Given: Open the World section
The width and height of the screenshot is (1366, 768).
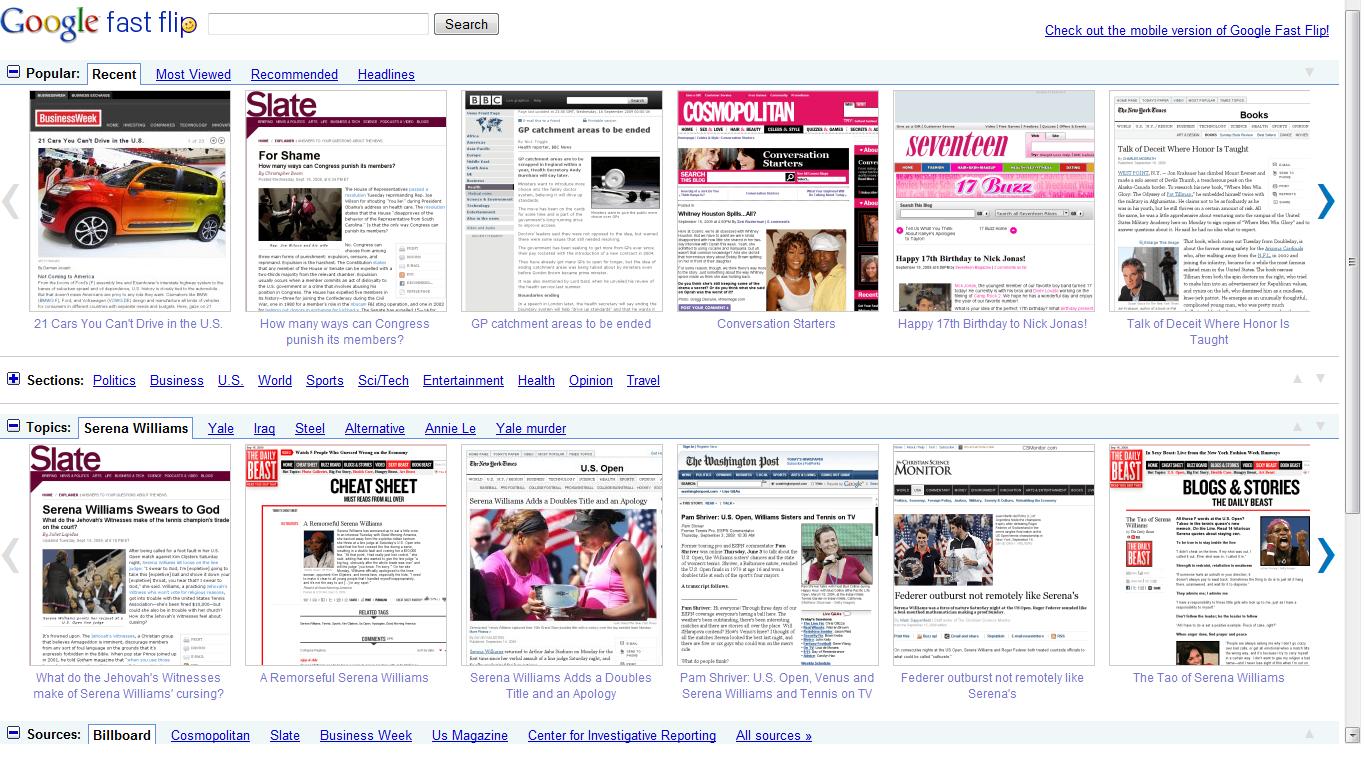Looking at the screenshot, I should [275, 380].
